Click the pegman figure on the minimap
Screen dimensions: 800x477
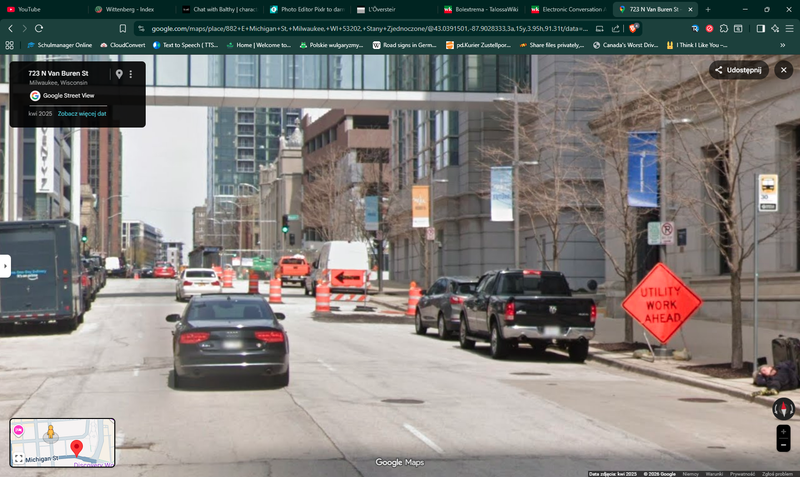point(51,432)
